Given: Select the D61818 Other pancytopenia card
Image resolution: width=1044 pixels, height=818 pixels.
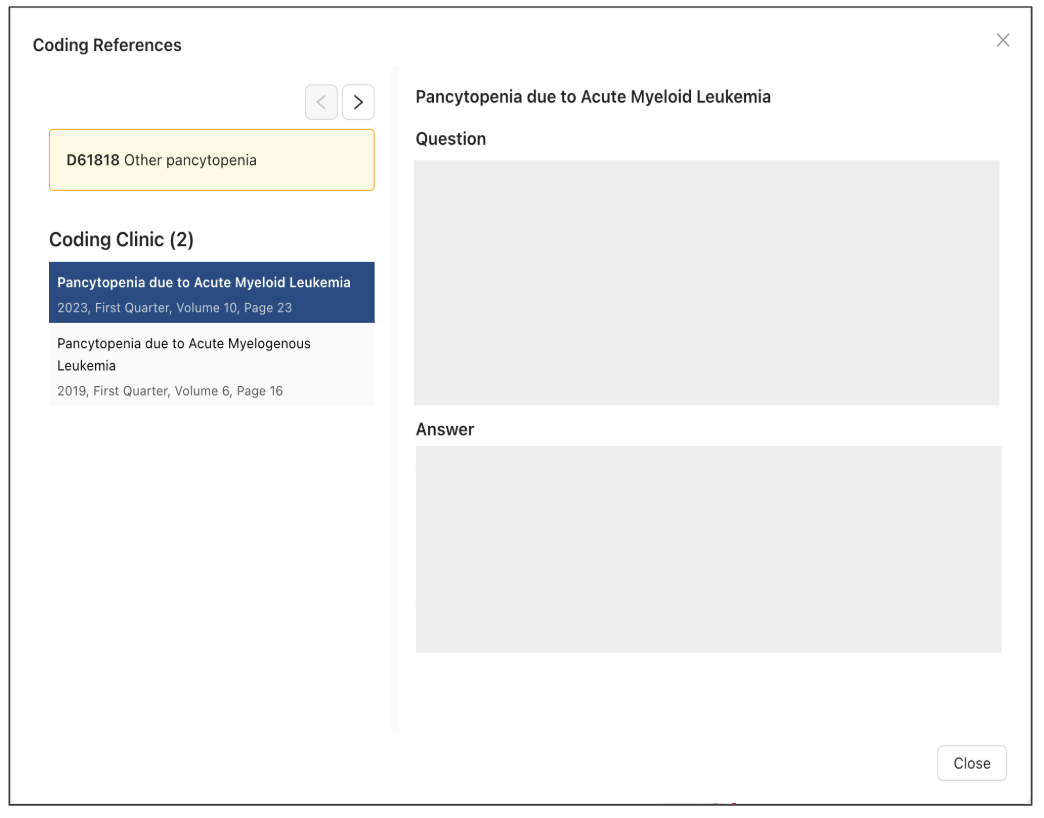Looking at the screenshot, I should click(x=212, y=160).
